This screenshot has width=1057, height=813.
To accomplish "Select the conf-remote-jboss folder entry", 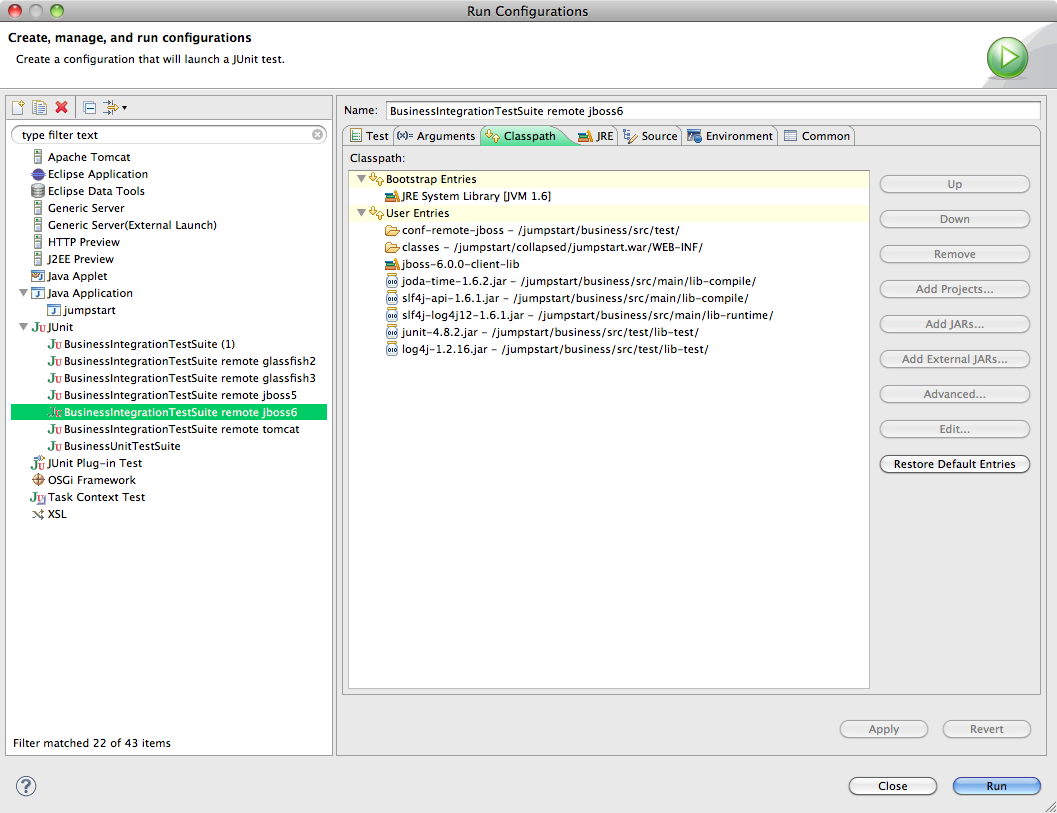I will coord(532,230).
